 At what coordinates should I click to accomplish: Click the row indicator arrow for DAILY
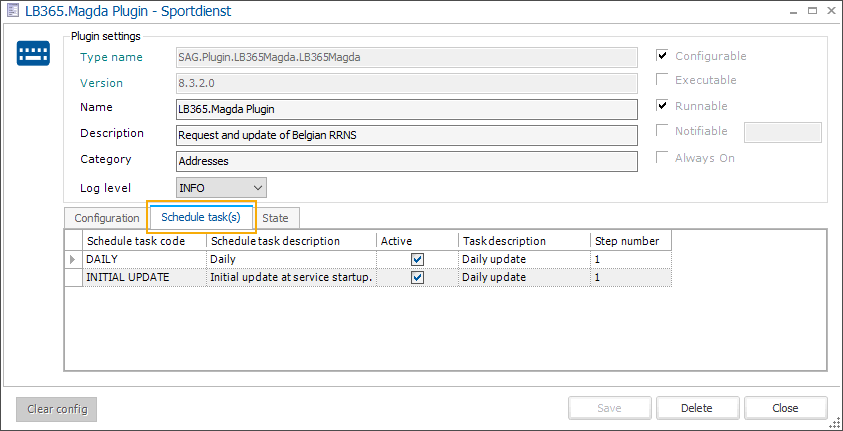(73, 259)
